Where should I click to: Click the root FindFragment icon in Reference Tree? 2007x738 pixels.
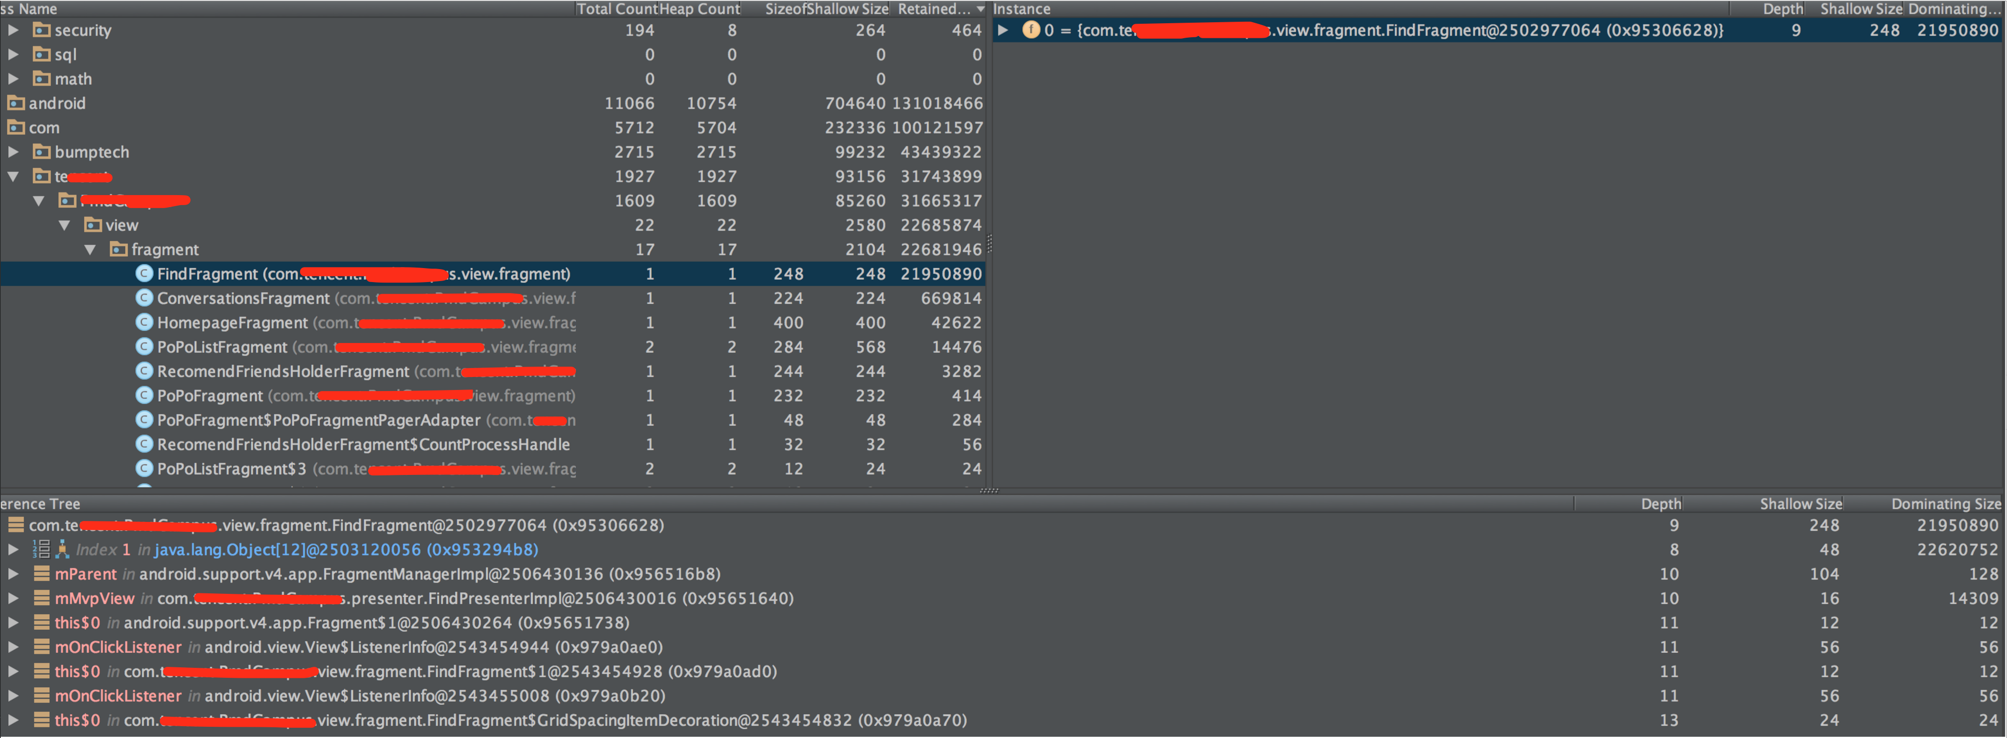[x=16, y=525]
